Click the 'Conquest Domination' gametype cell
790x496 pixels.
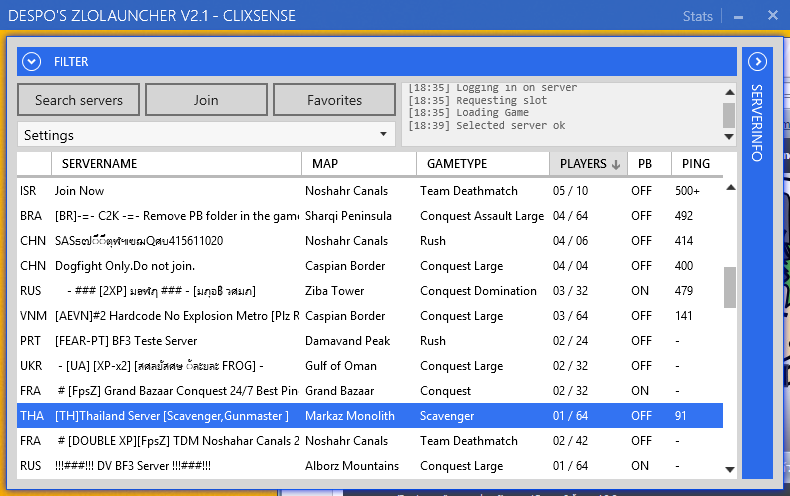pyautogui.click(x=478, y=291)
